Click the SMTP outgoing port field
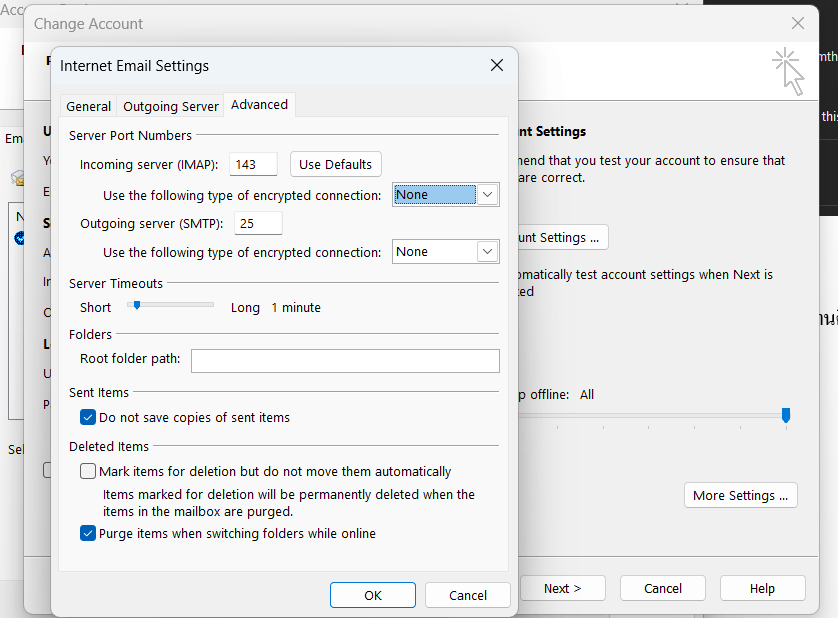The width and height of the screenshot is (838, 618). [x=258, y=223]
